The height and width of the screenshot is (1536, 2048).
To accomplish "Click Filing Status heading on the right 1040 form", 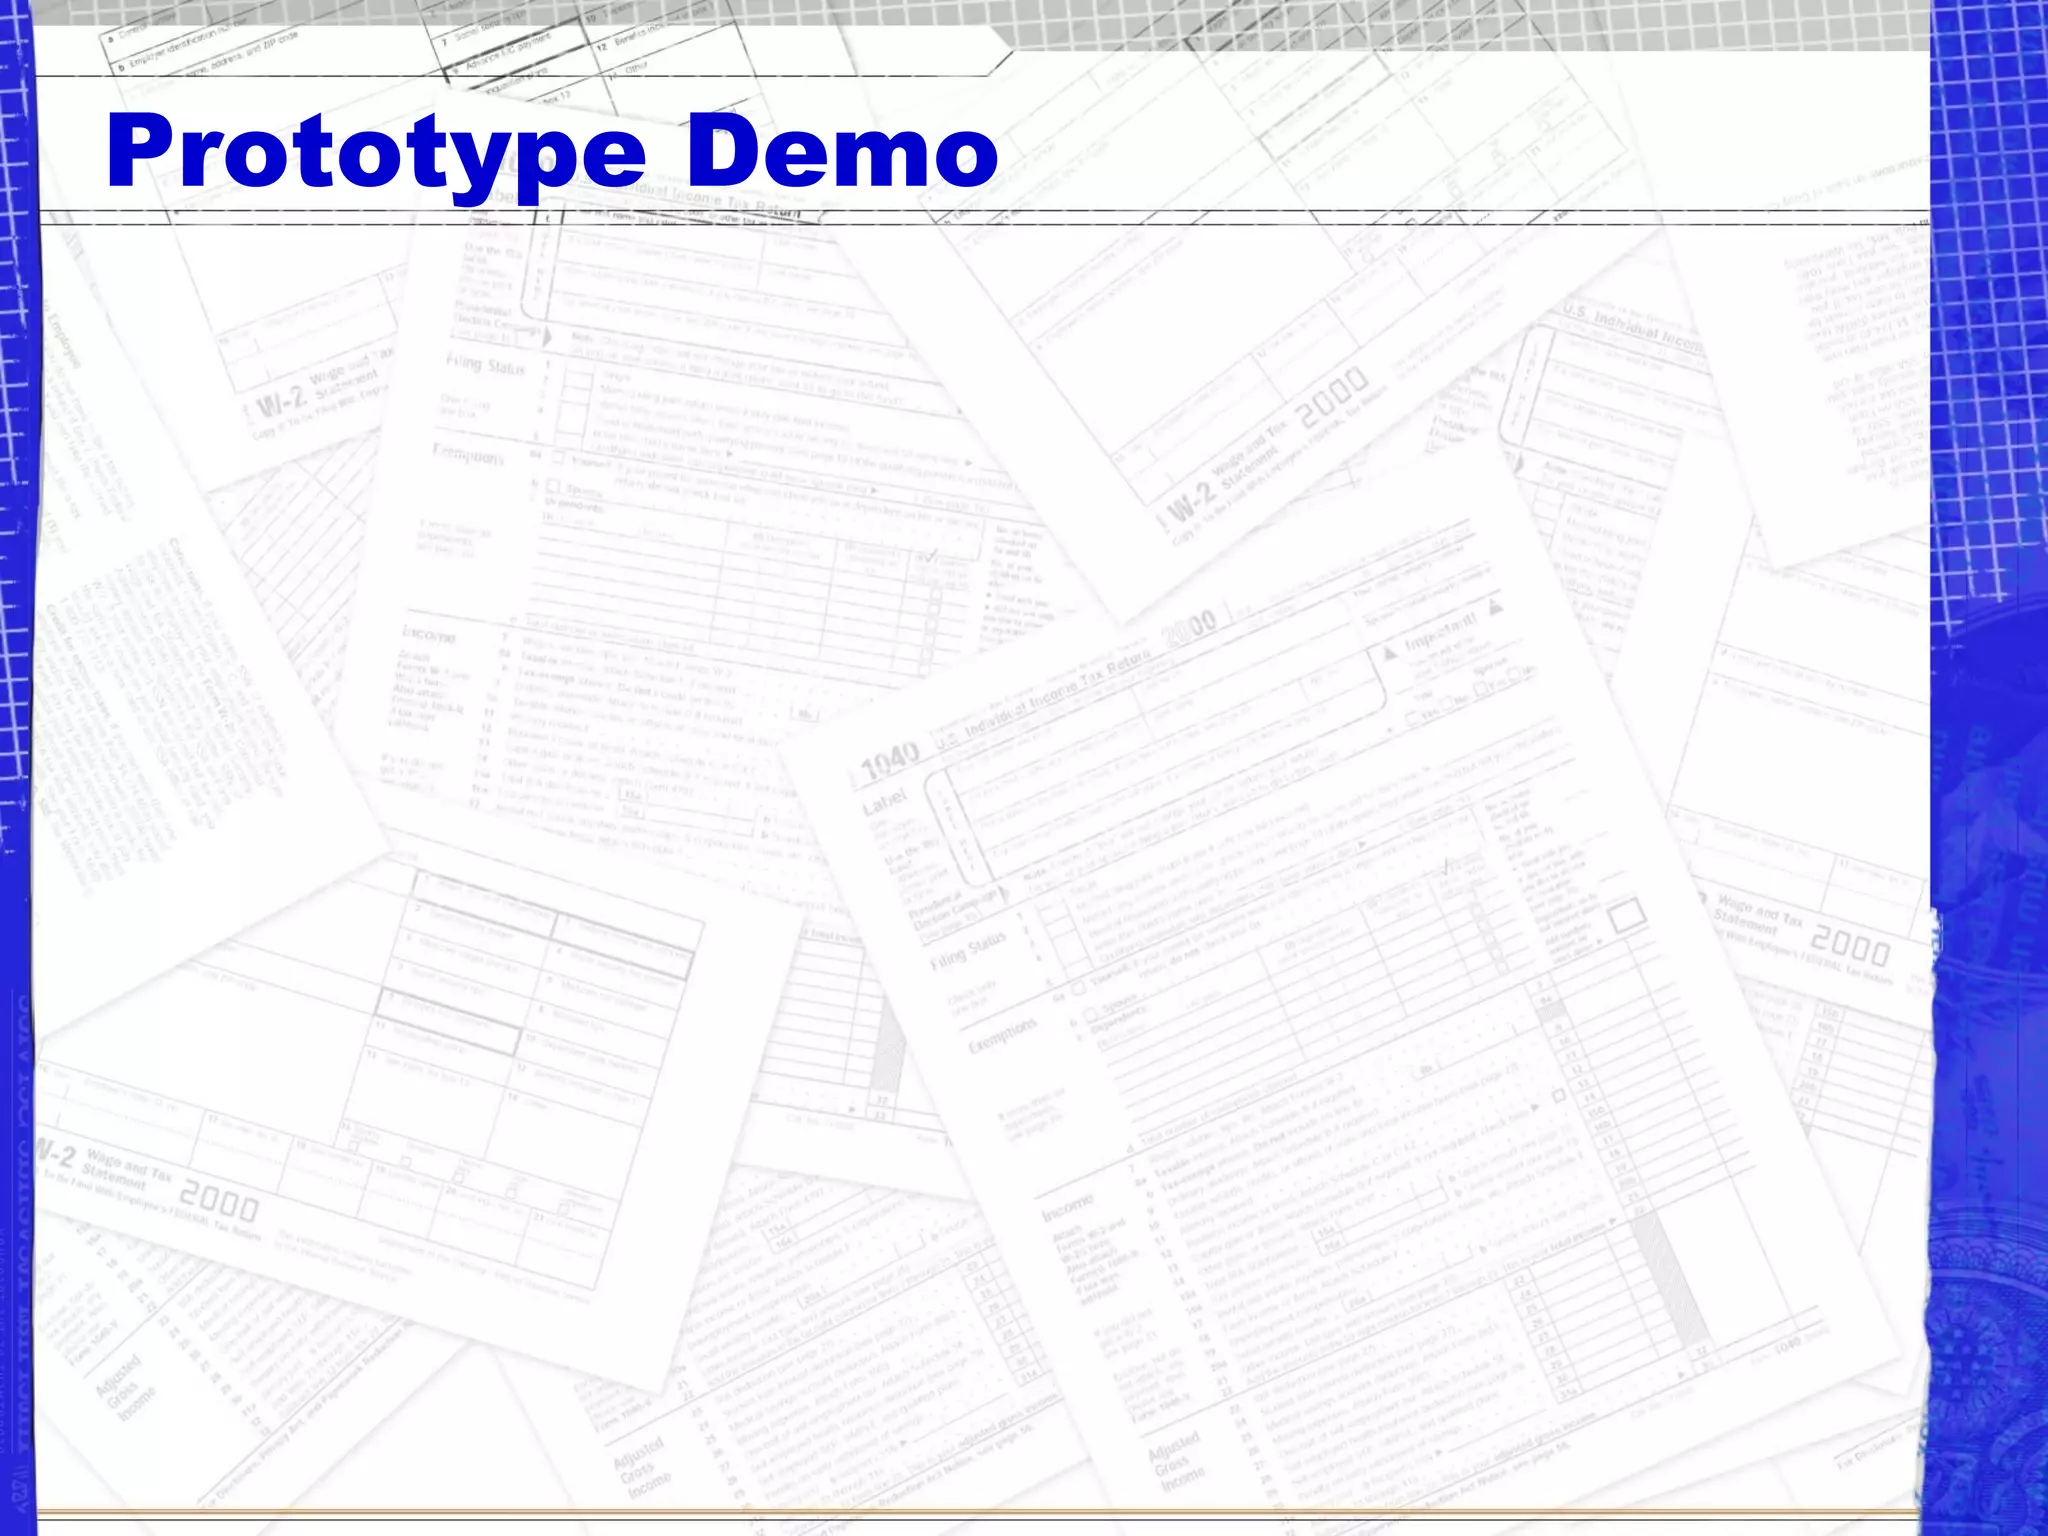I will 967,952.
